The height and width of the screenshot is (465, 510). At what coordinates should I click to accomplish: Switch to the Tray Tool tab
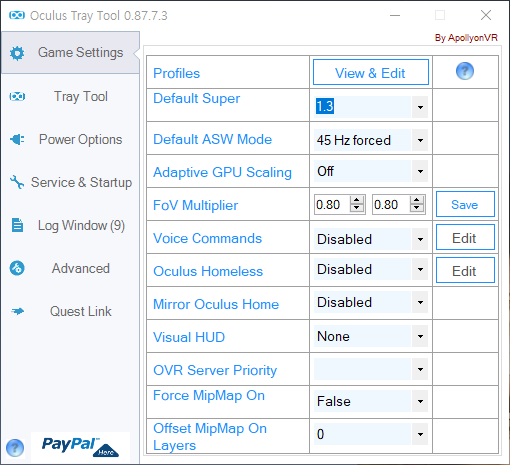70,97
